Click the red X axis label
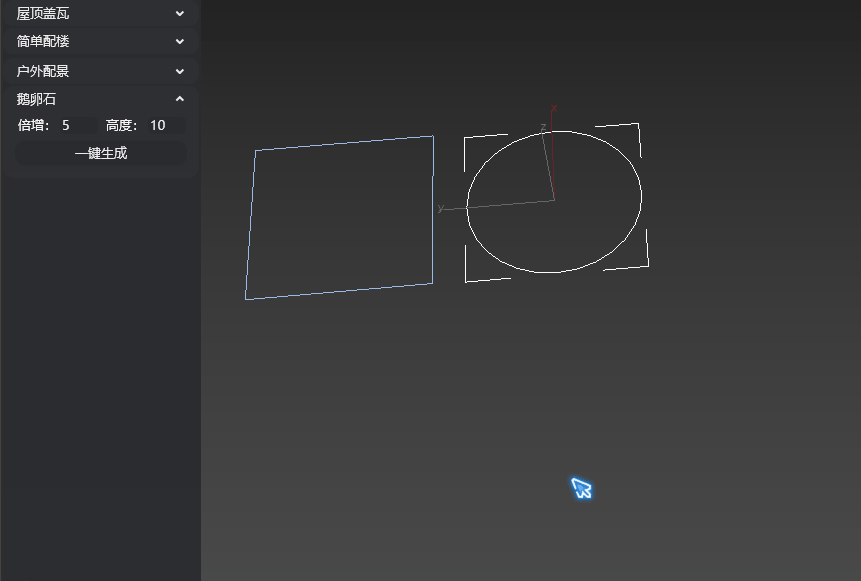861x581 pixels. [x=554, y=108]
